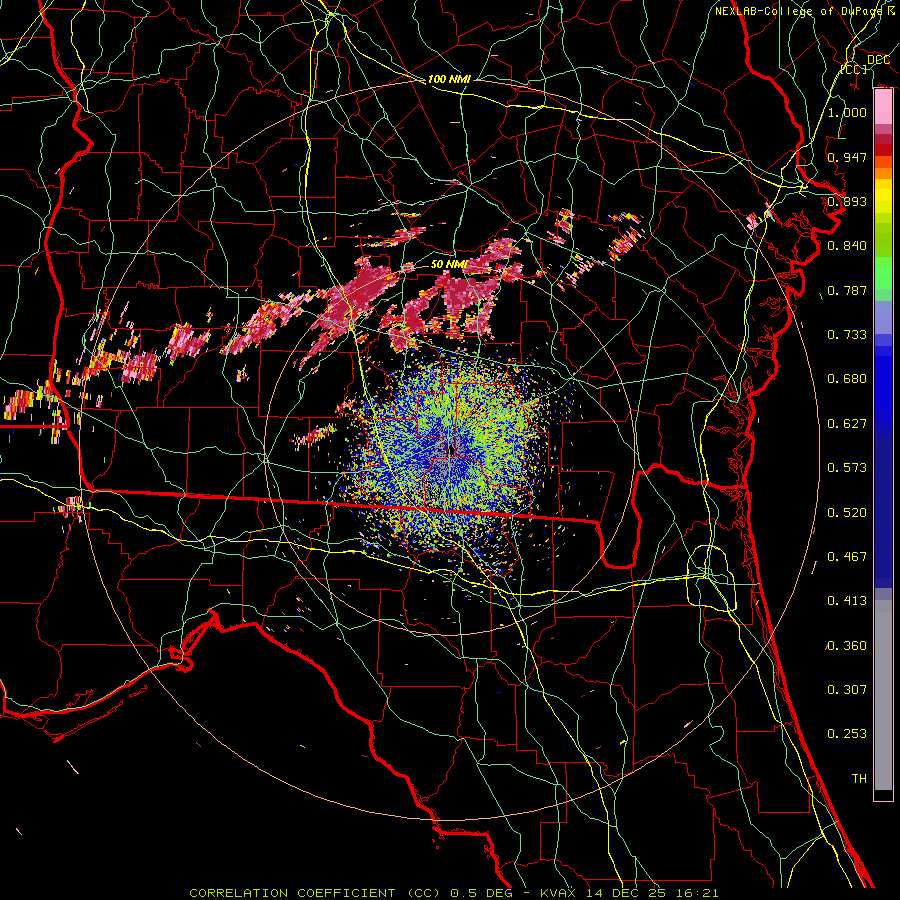
Task: Select the 0.467 scale value
Action: [x=847, y=557]
